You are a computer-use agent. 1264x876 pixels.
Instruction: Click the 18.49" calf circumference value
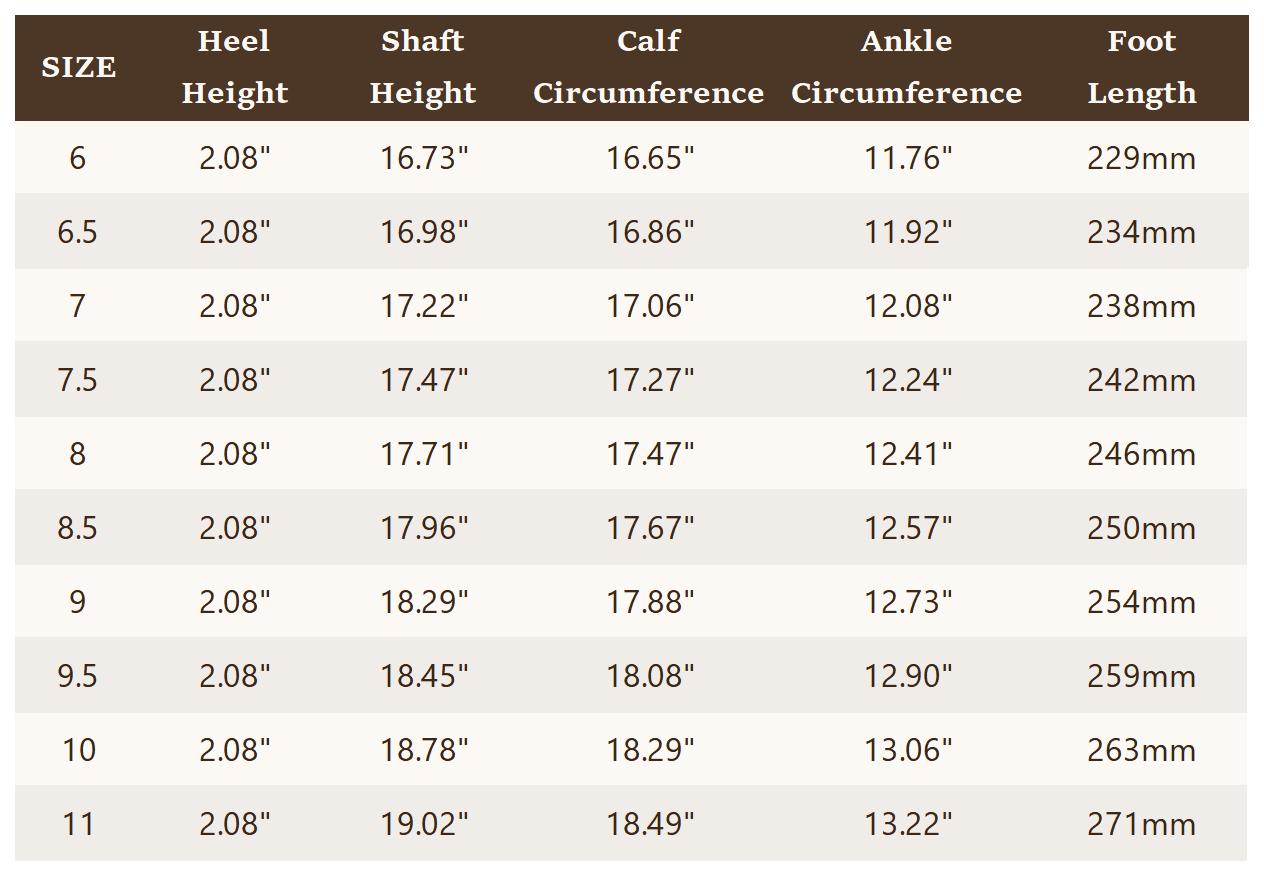pyautogui.click(x=650, y=824)
